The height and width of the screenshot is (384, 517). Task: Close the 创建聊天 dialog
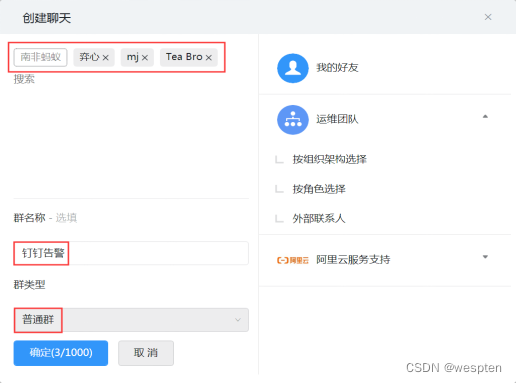point(488,17)
